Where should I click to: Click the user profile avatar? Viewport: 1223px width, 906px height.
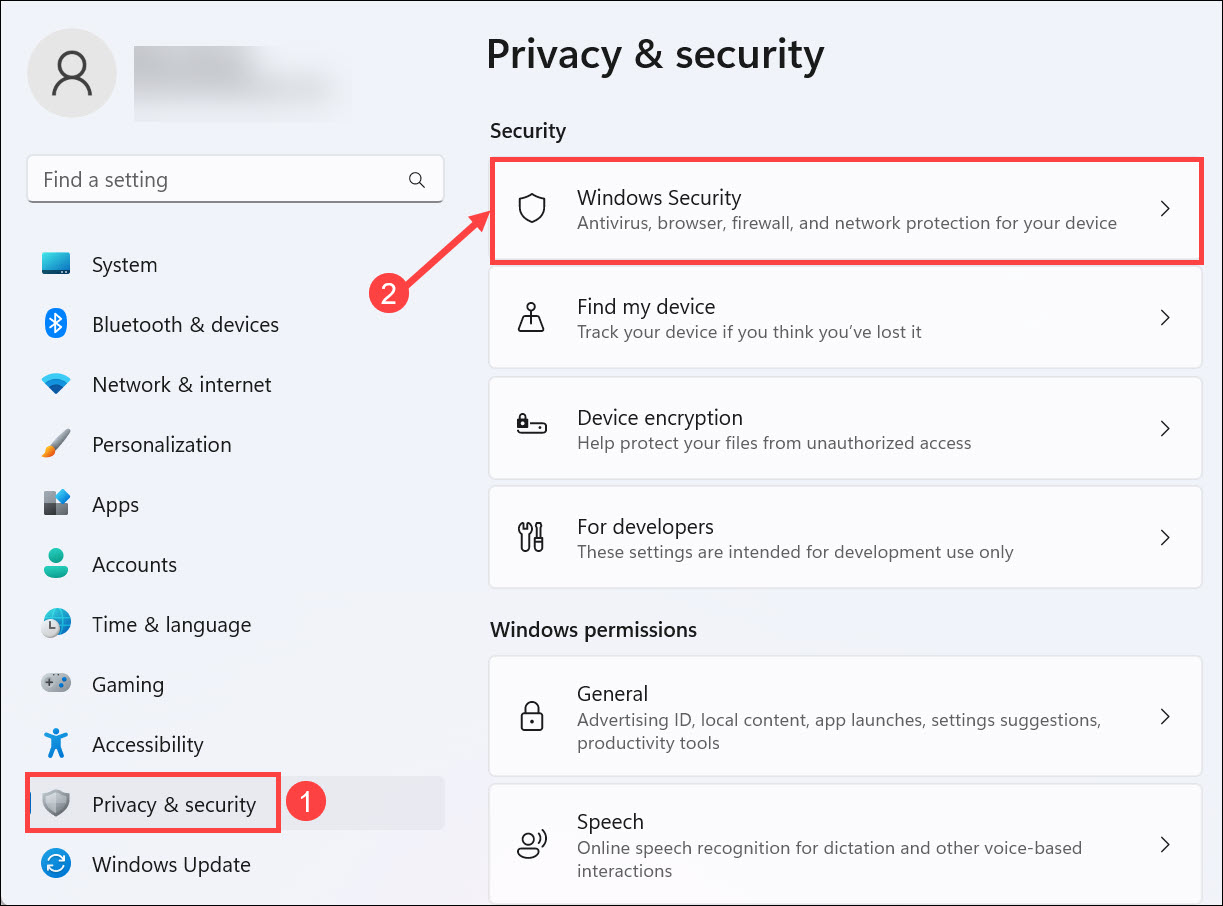coord(72,73)
